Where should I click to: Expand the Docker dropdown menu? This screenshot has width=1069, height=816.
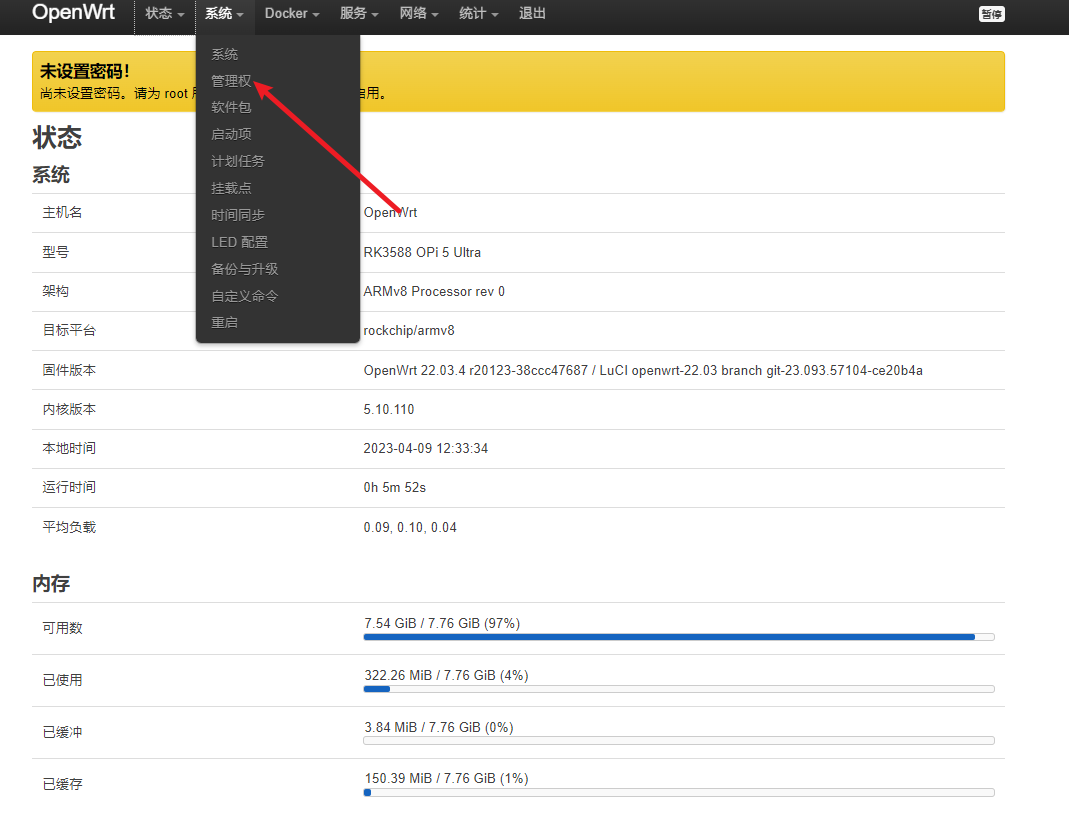pyautogui.click(x=292, y=14)
